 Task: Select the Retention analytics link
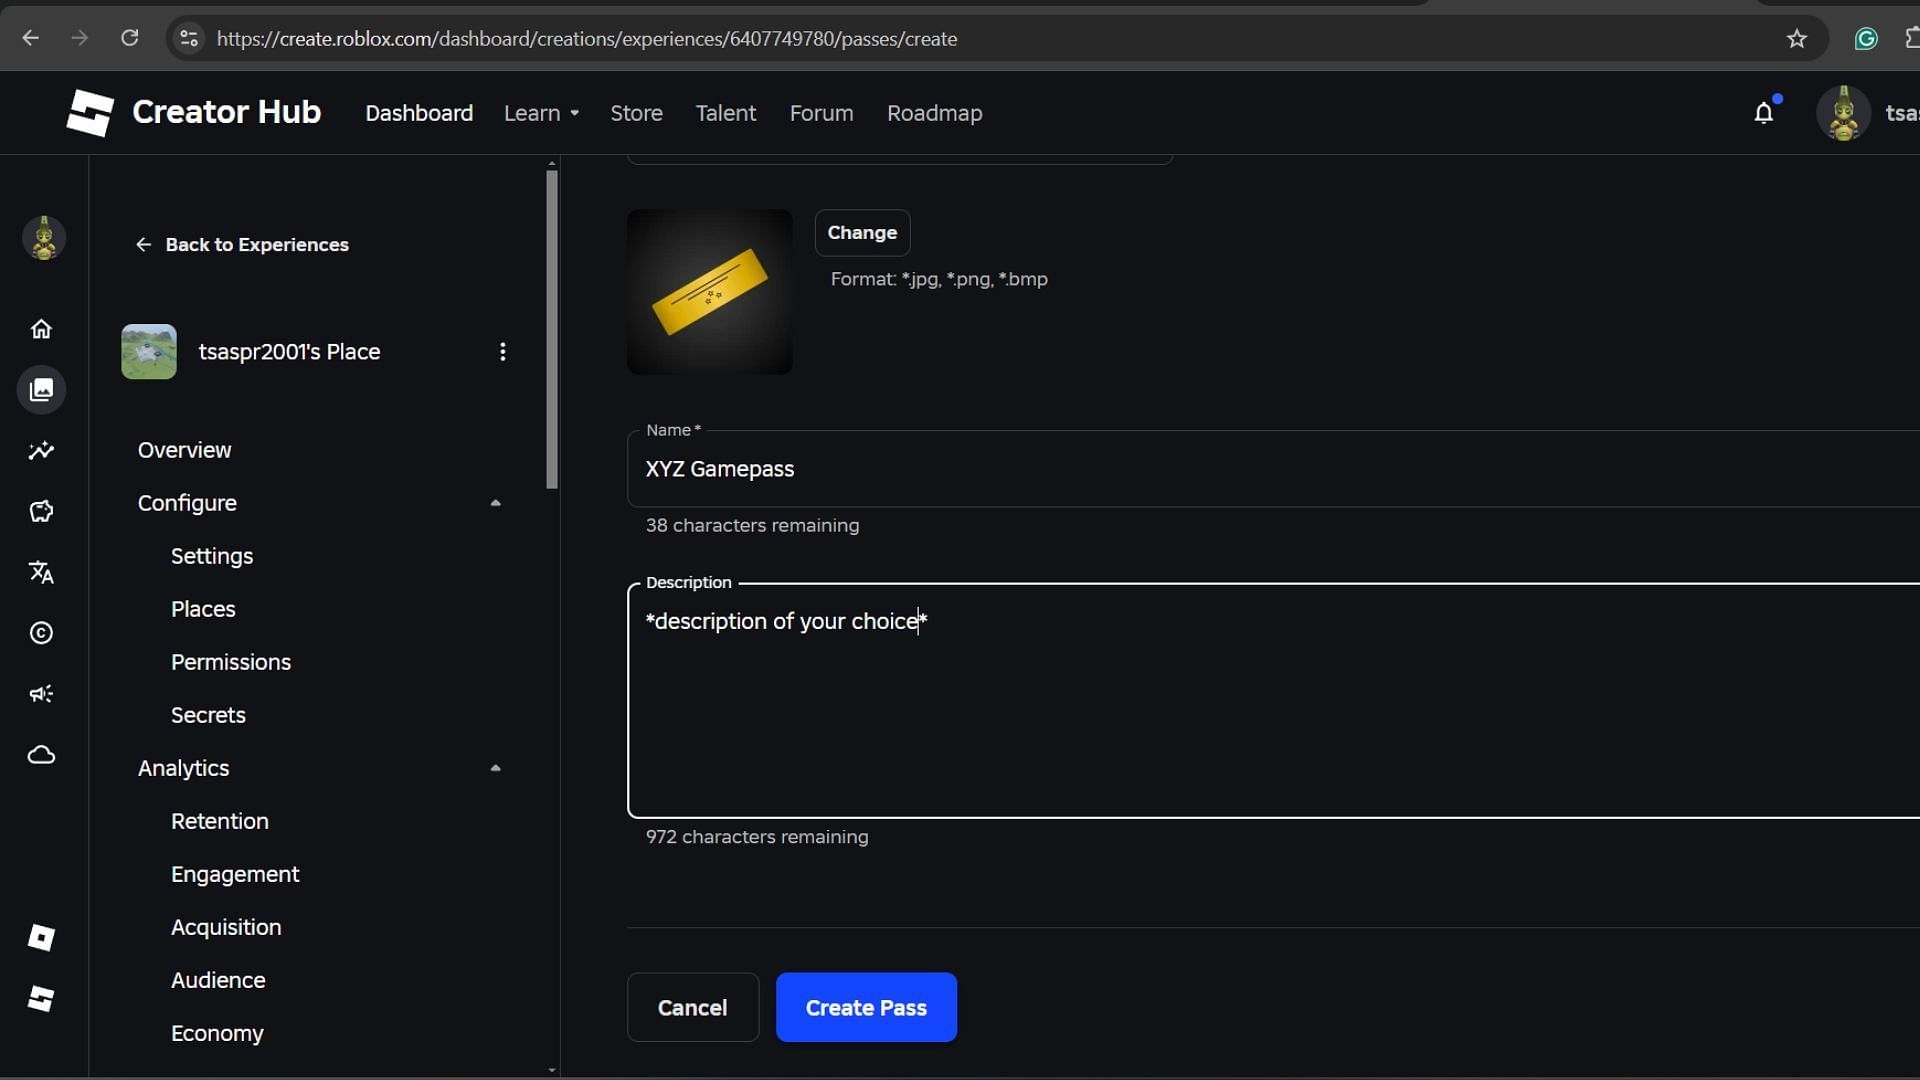tap(220, 822)
